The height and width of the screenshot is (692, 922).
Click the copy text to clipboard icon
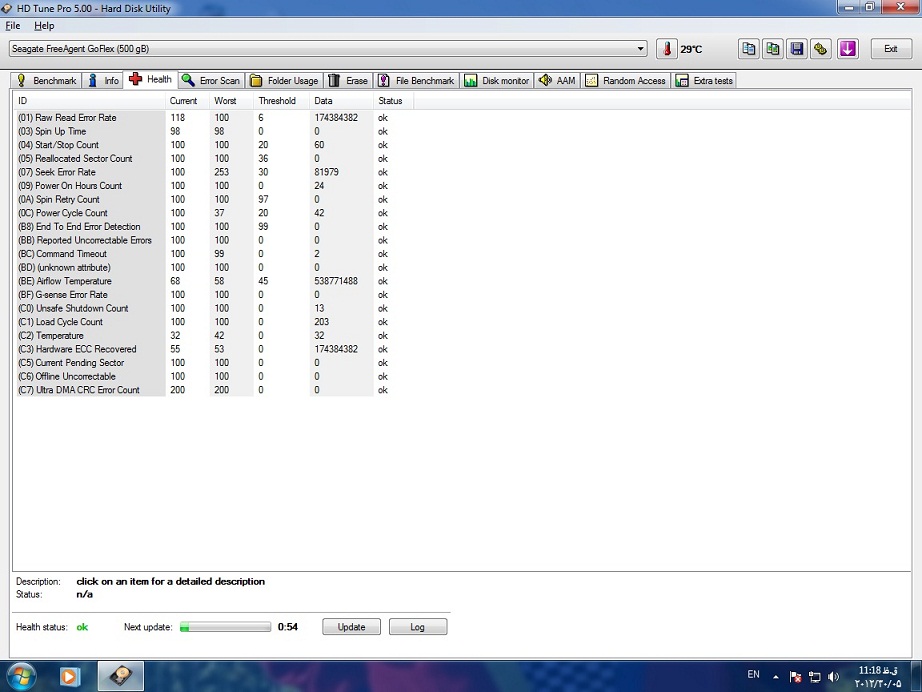click(749, 49)
